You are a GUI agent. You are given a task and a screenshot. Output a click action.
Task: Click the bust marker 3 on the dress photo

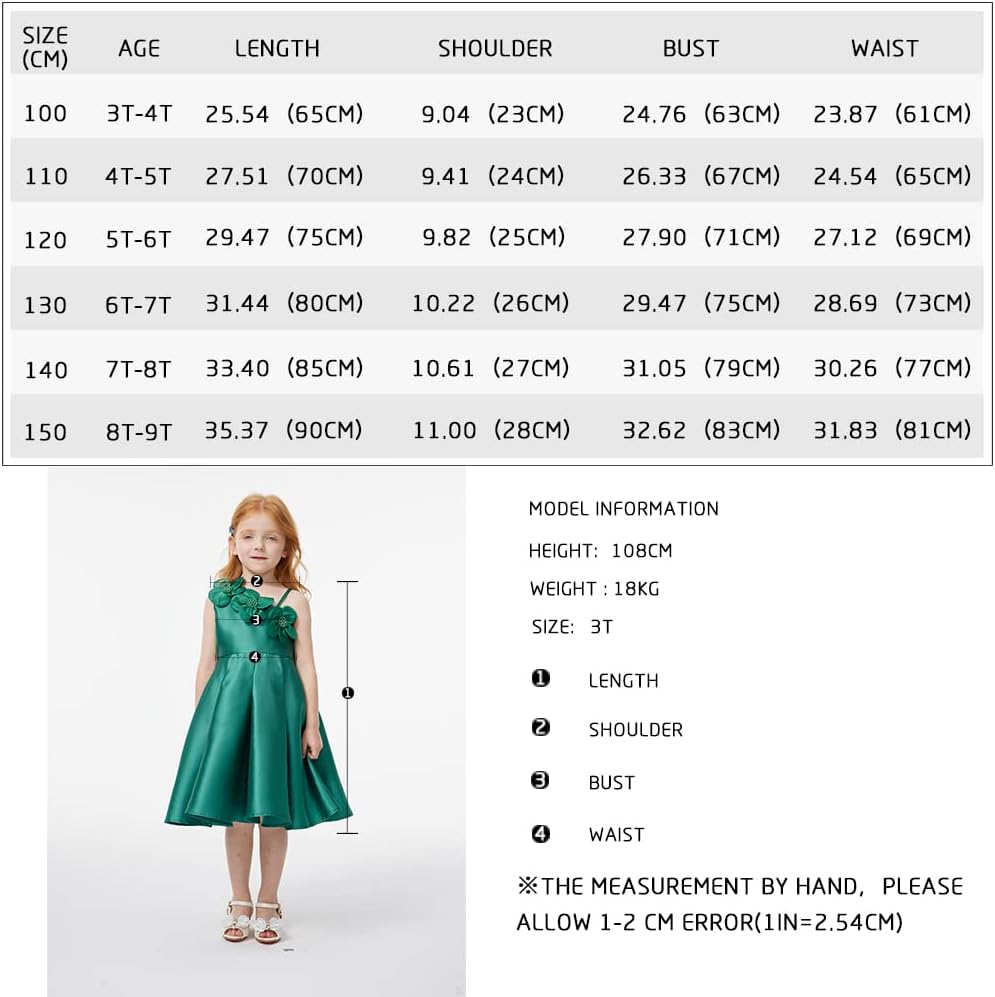point(256,619)
